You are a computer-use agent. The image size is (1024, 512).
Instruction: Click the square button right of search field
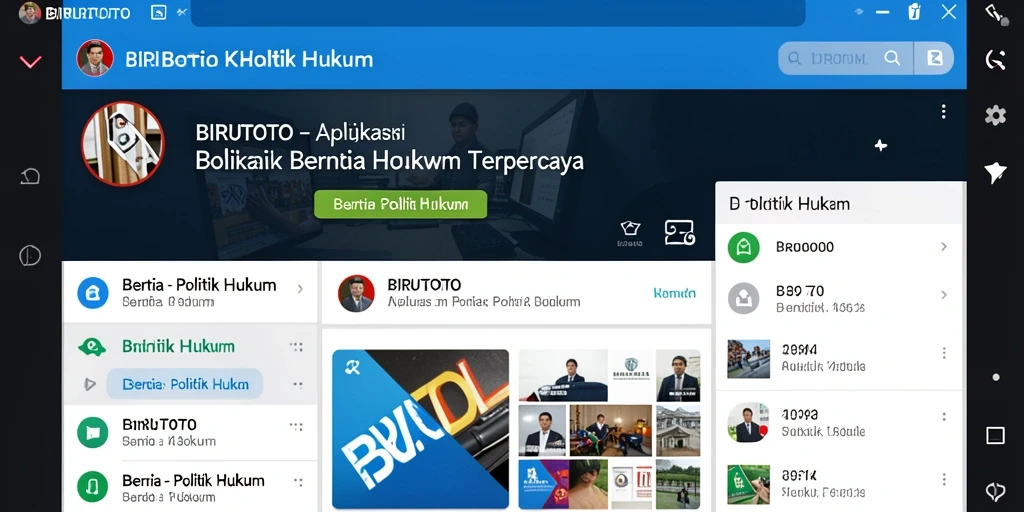pos(935,58)
